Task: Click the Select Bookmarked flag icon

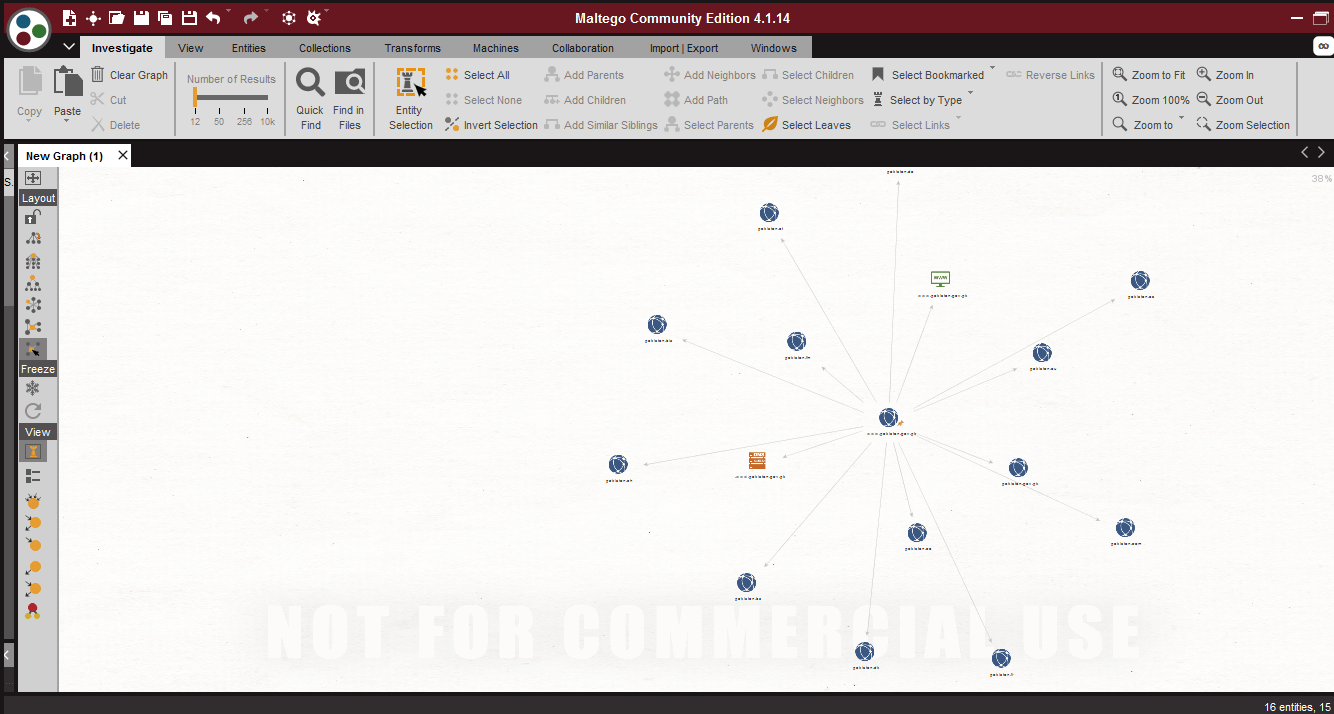Action: coord(878,75)
